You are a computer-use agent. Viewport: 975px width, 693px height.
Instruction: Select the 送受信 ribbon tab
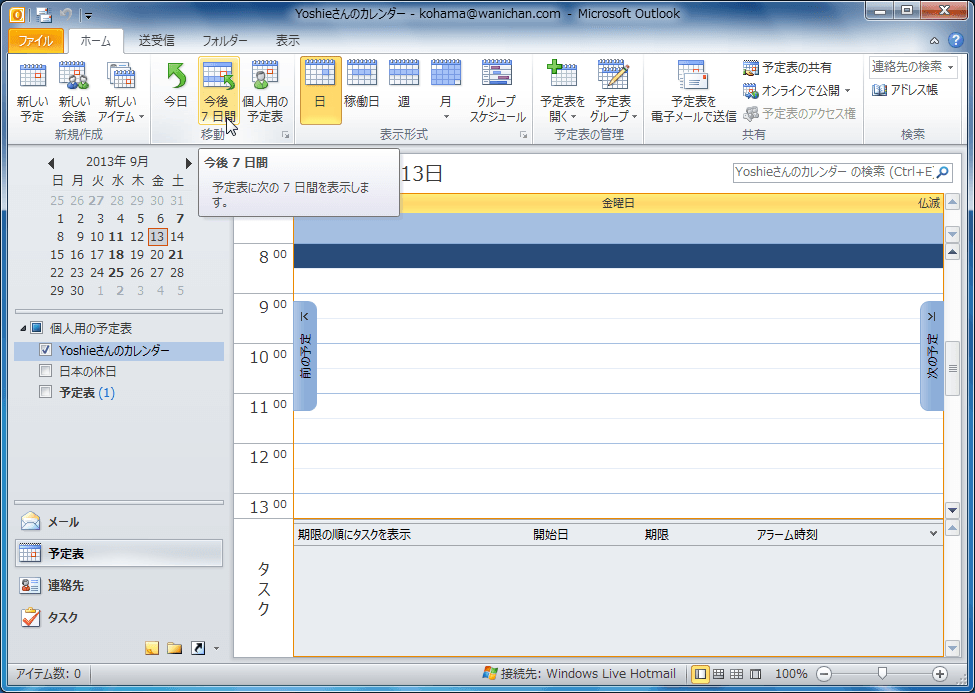[156, 41]
